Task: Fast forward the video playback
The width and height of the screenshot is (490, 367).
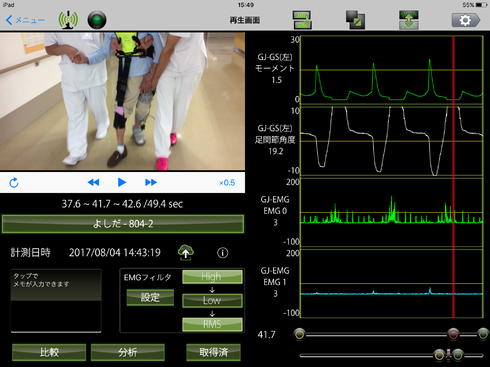Action: pos(151,182)
